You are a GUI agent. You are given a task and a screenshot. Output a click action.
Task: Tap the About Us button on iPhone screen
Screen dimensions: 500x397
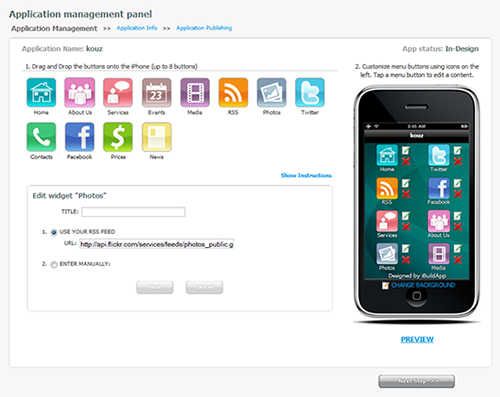tap(439, 221)
